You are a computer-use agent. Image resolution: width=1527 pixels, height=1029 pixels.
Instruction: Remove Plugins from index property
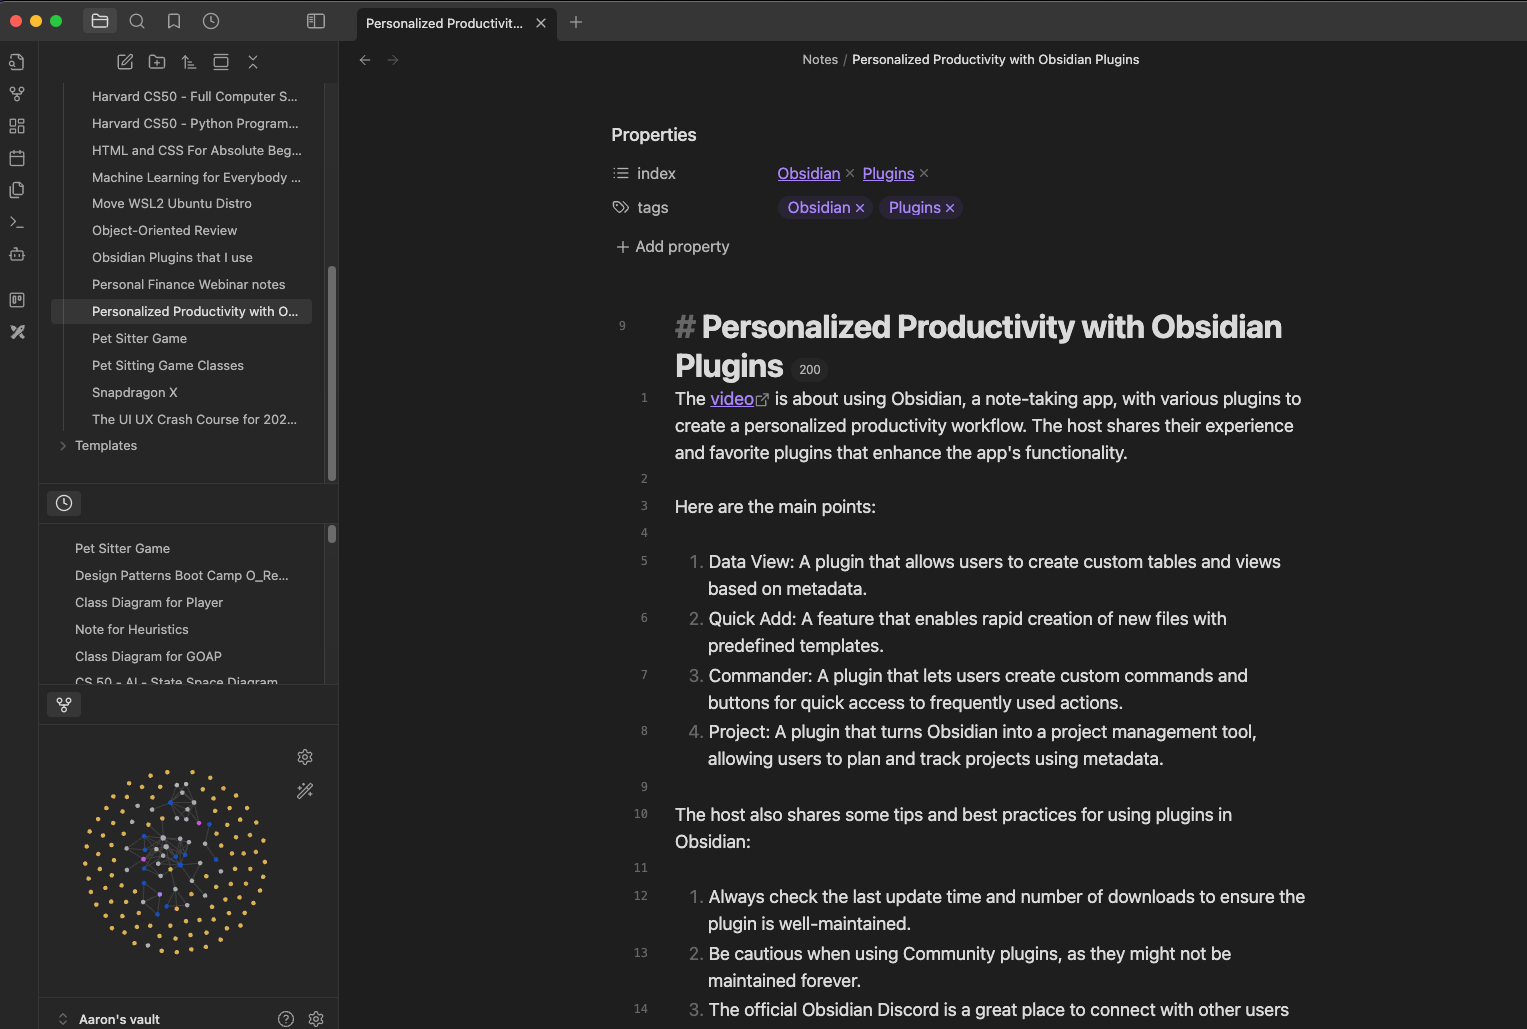coord(924,174)
